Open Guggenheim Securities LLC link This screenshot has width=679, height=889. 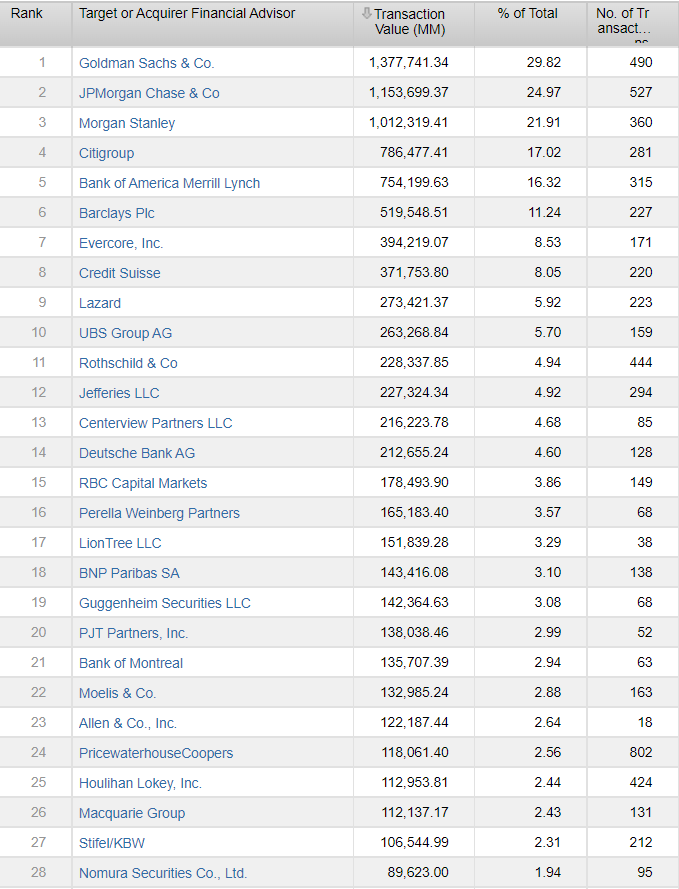tap(165, 603)
